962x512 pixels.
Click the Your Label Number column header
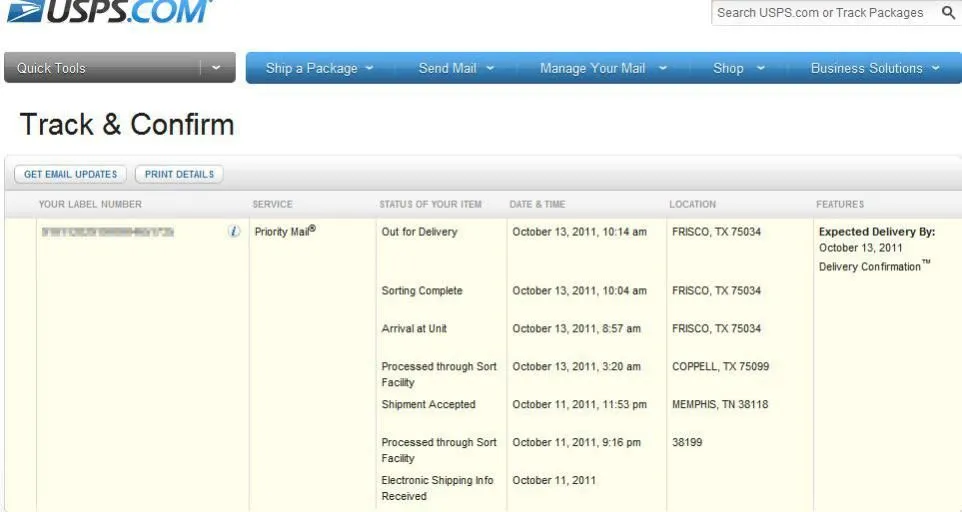pos(90,204)
